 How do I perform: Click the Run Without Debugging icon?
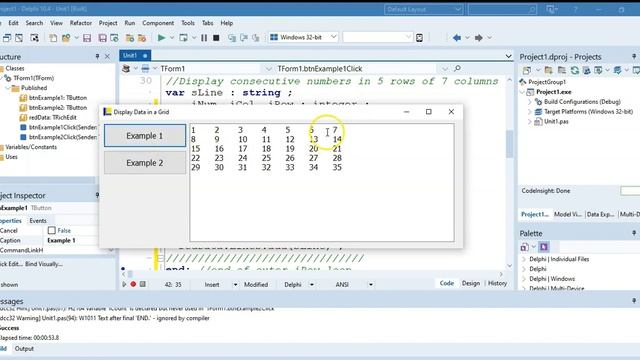click(183, 38)
